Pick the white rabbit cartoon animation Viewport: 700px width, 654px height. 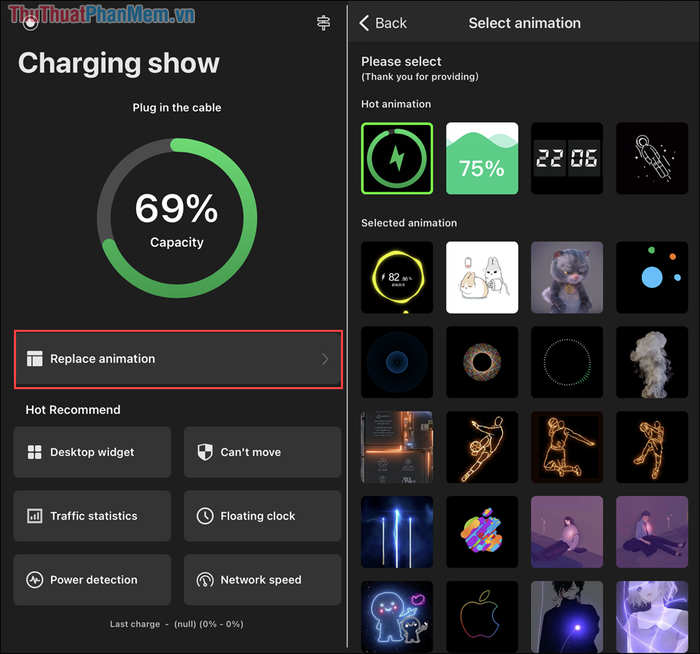tap(482, 278)
